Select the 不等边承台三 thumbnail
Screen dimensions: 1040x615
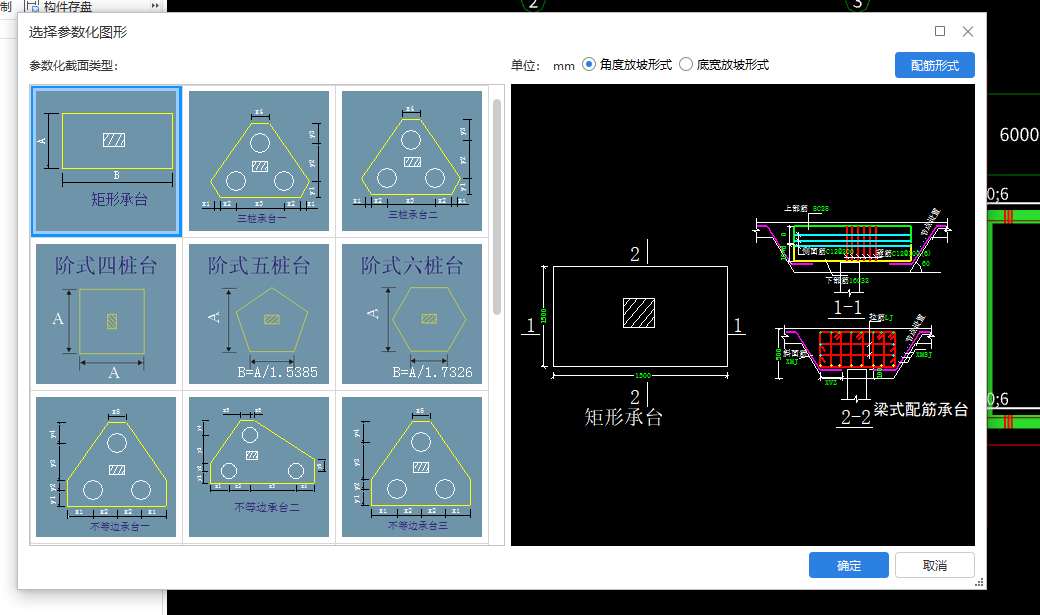(412, 467)
